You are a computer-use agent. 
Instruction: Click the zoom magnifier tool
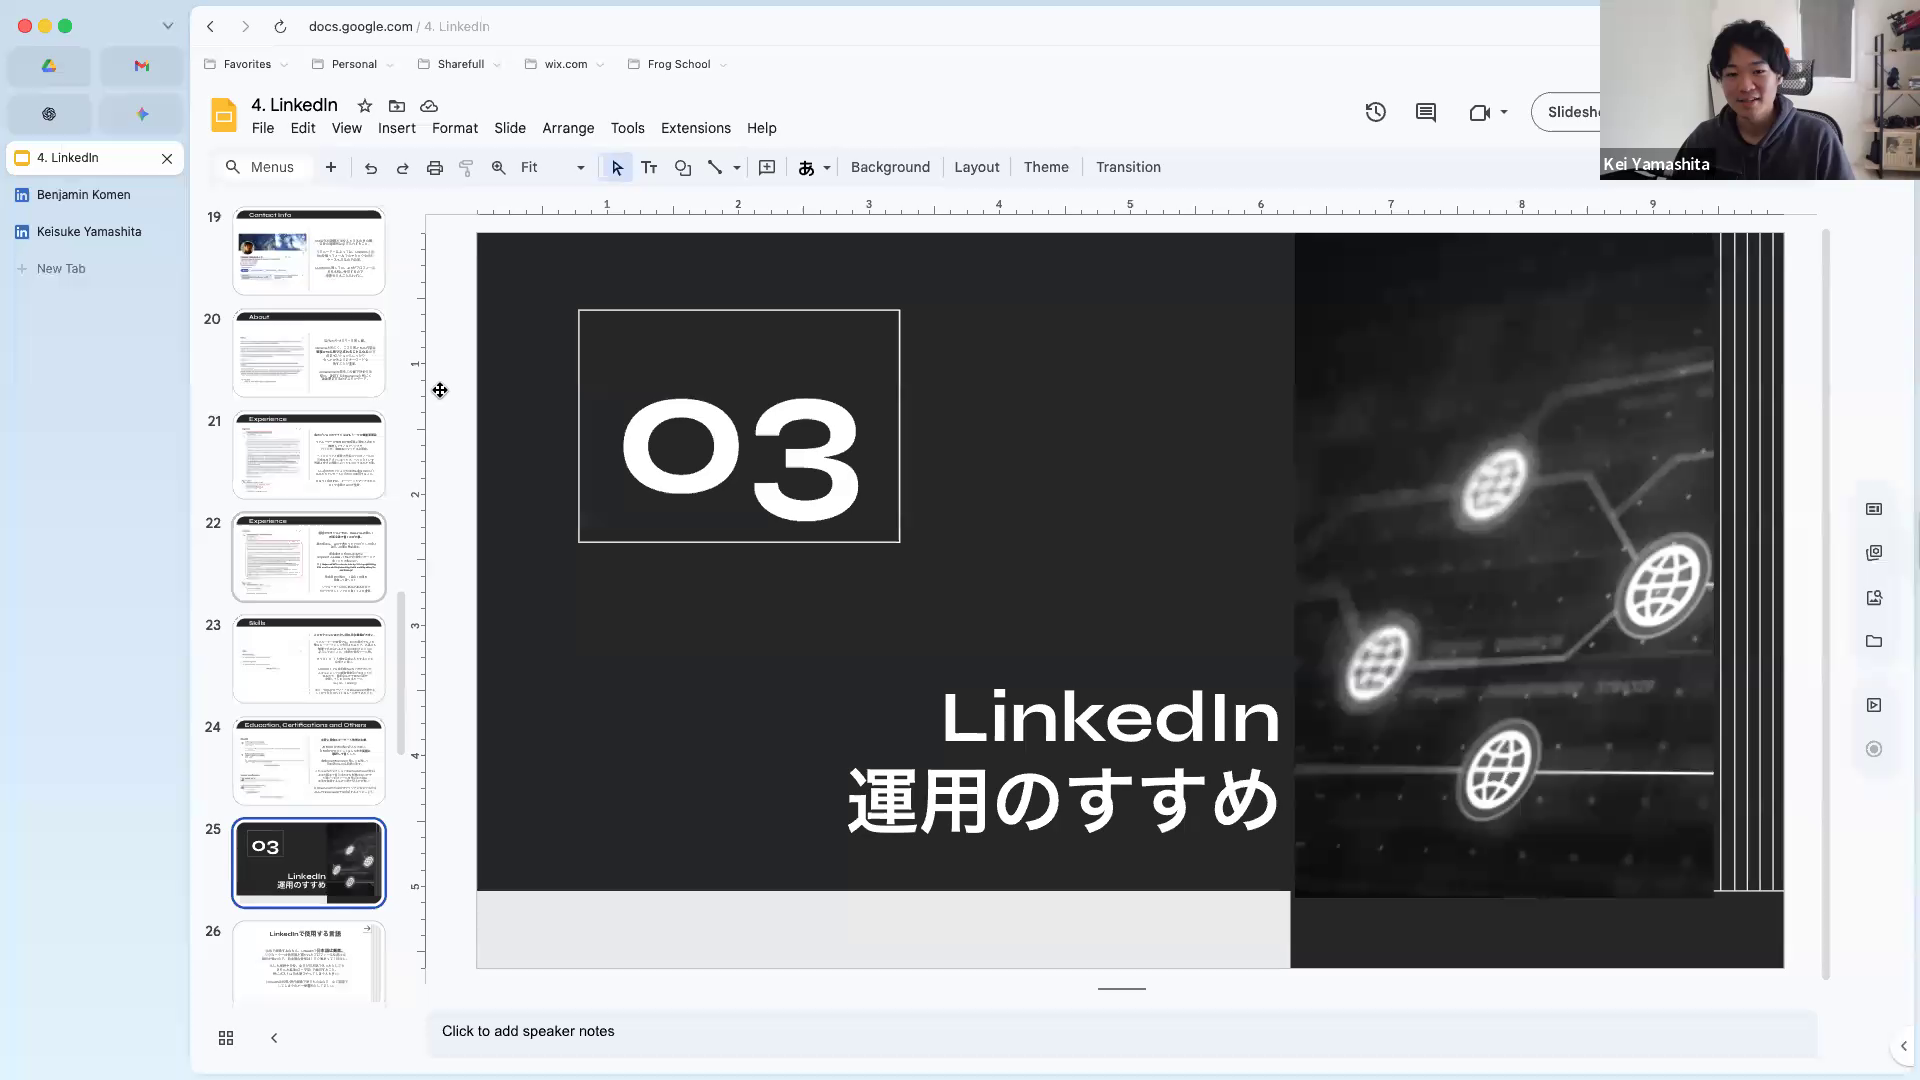point(498,168)
